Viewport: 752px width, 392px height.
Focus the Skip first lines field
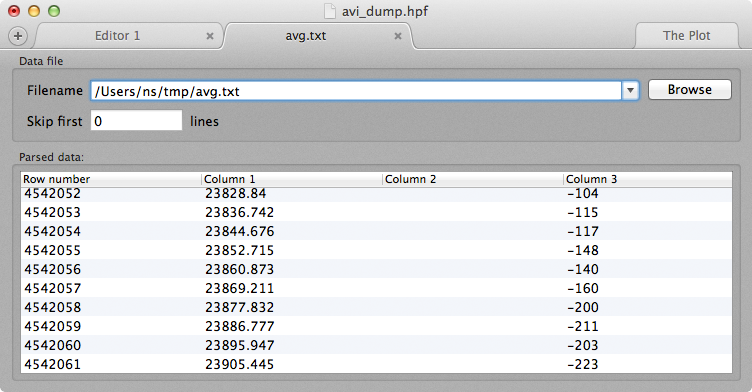click(136, 120)
